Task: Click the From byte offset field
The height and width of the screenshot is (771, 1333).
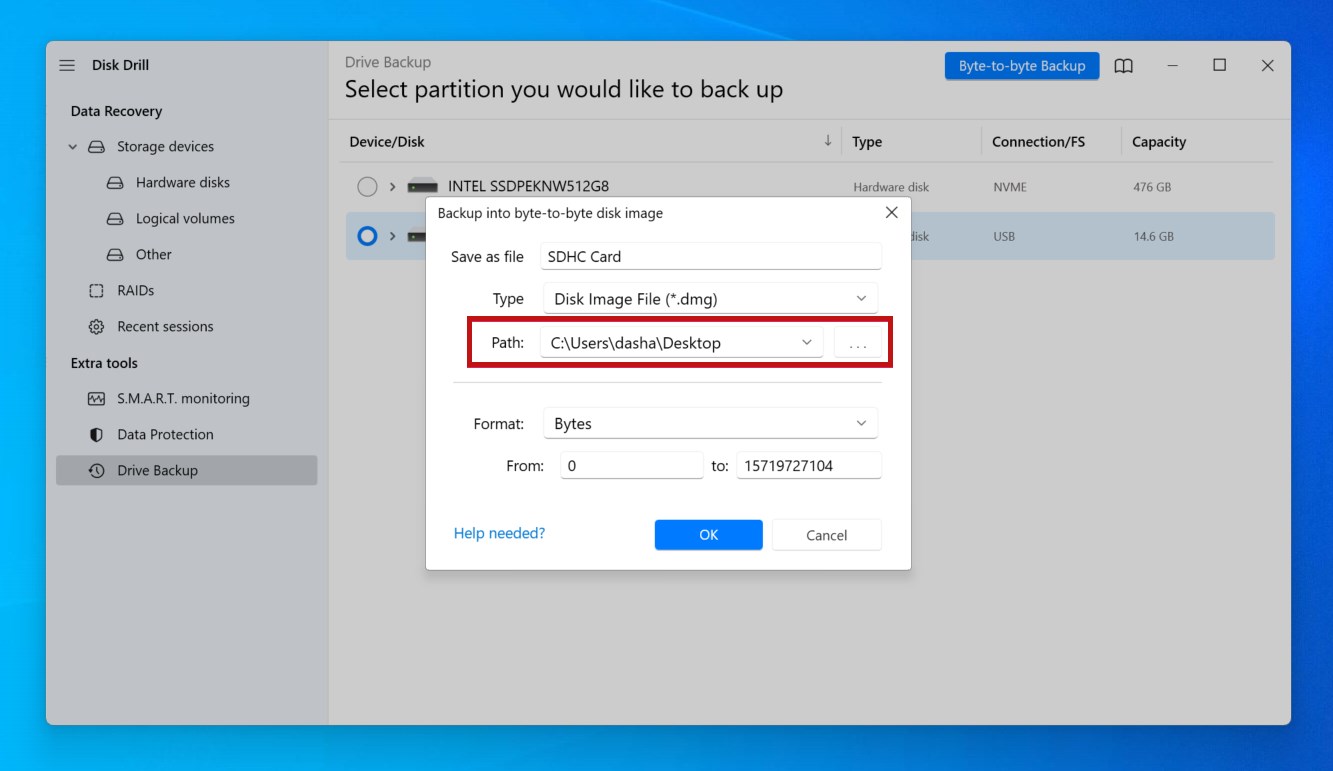Action: coord(632,465)
